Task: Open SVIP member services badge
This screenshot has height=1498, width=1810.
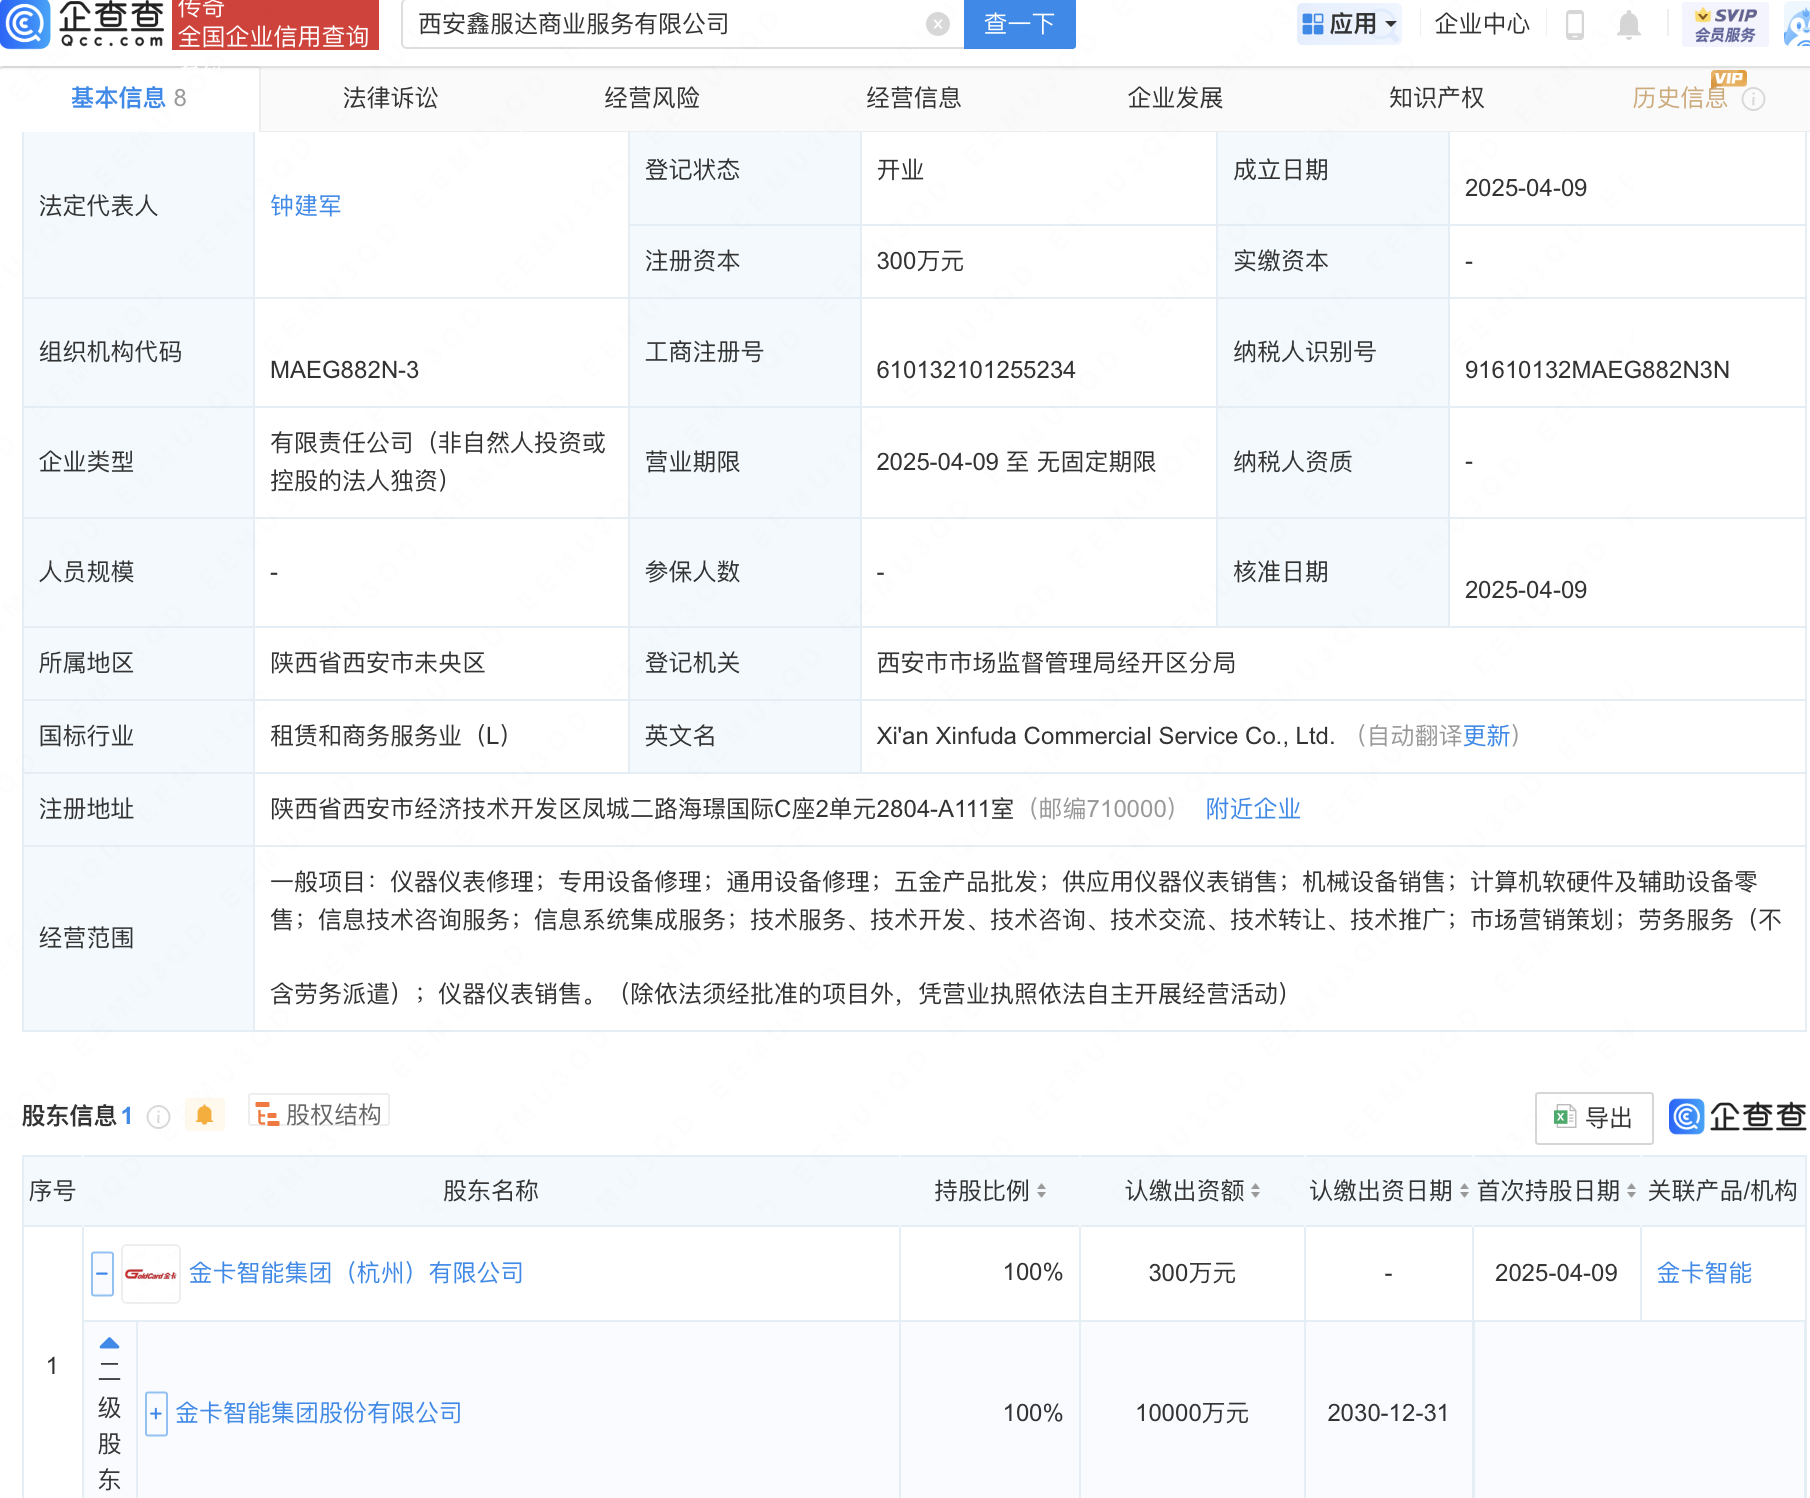Action: point(1725,24)
